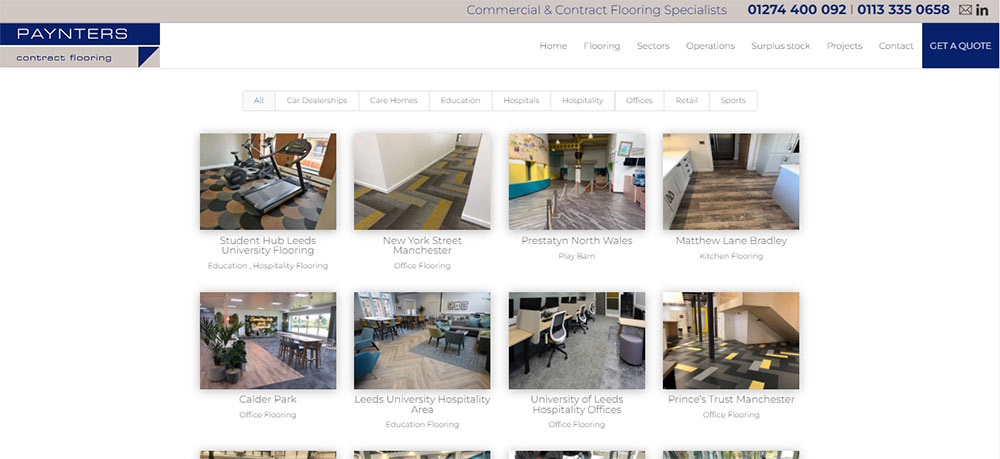Filter projects by Hospitals
Viewport: 1000px width, 459px height.
521,101
